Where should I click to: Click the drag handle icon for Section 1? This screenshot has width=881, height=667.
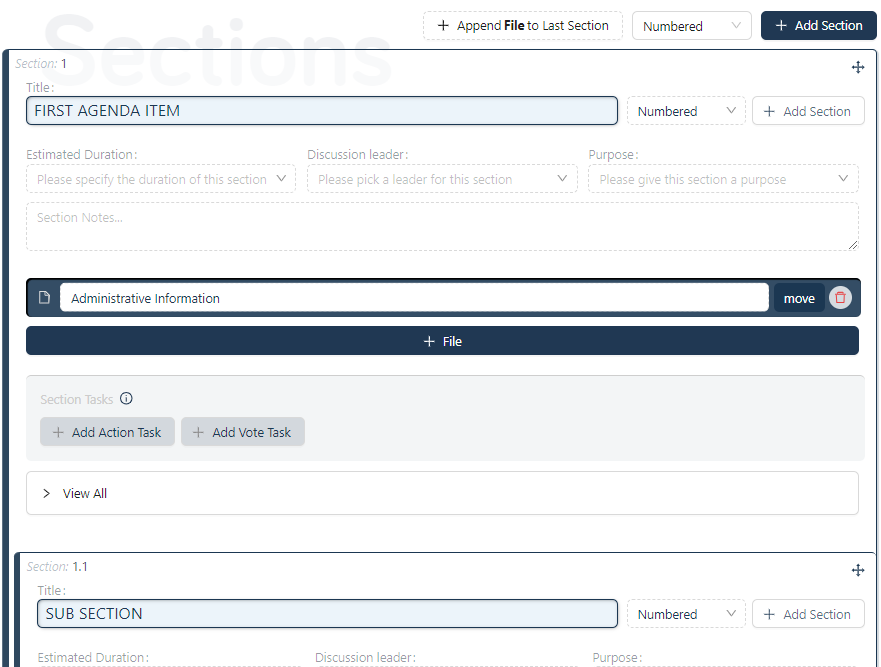(x=858, y=67)
